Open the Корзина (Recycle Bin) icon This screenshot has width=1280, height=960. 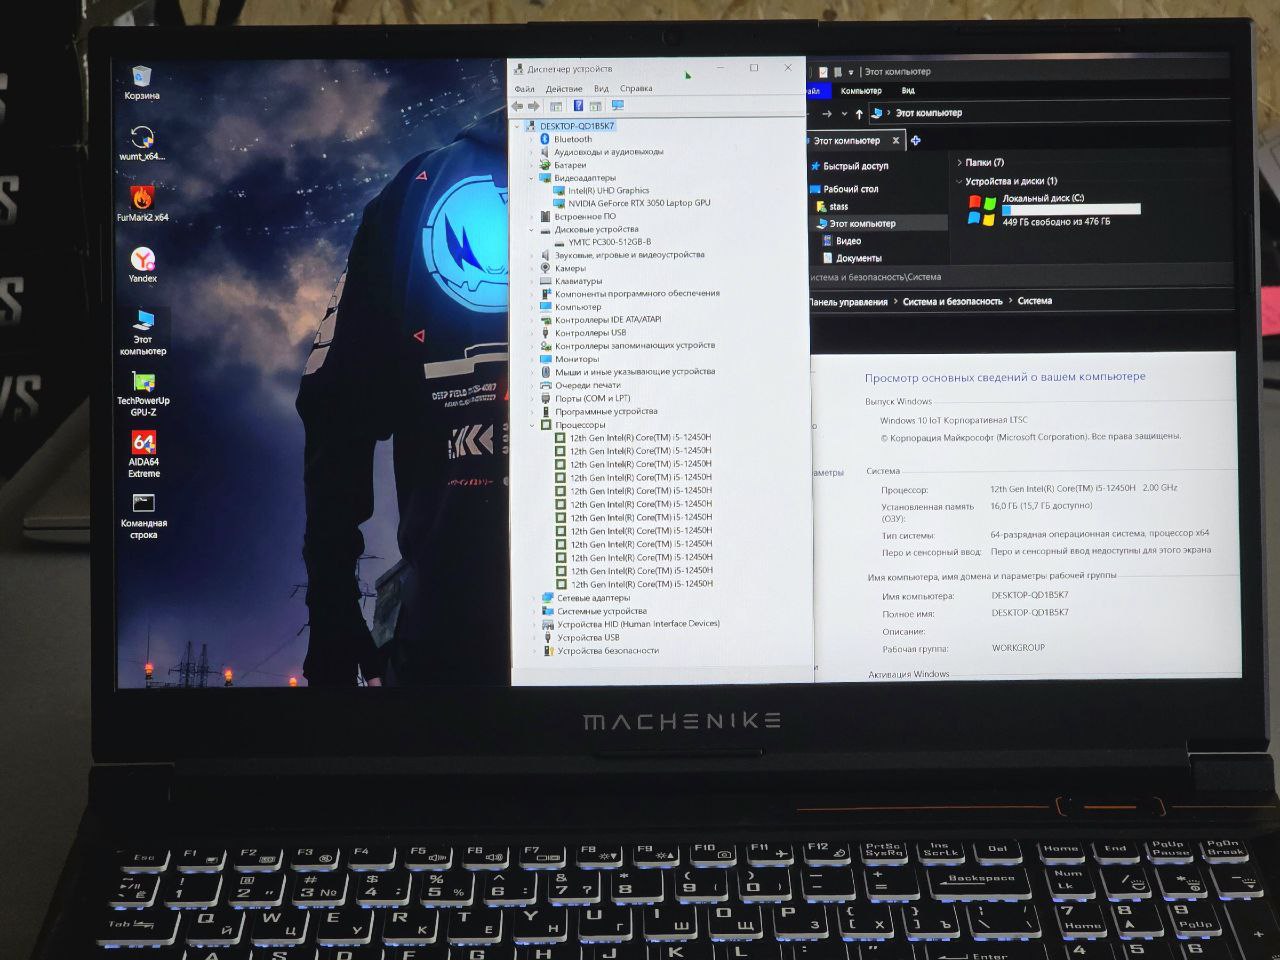tap(141, 78)
